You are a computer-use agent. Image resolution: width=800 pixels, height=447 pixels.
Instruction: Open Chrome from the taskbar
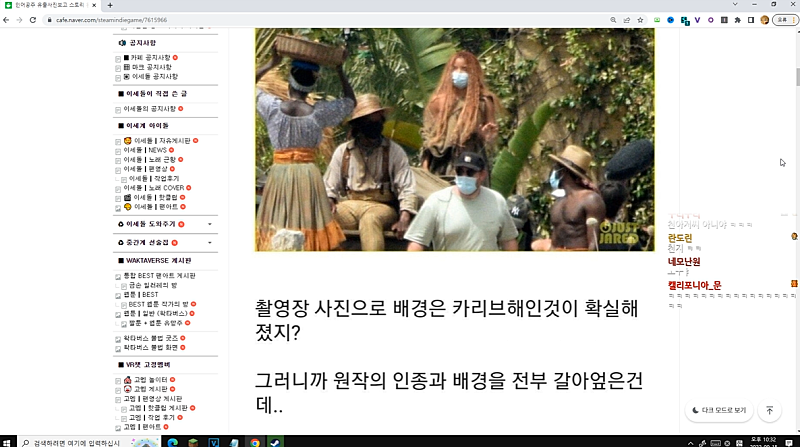[x=255, y=442]
